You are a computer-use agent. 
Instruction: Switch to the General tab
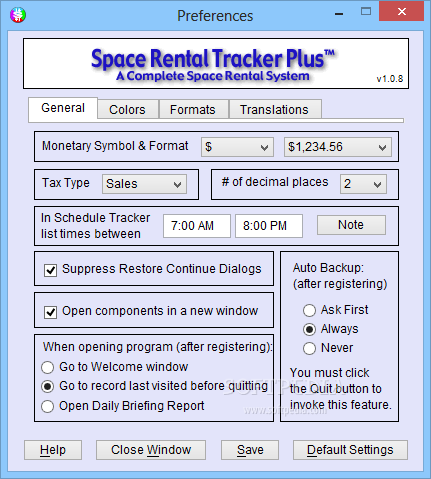point(63,108)
